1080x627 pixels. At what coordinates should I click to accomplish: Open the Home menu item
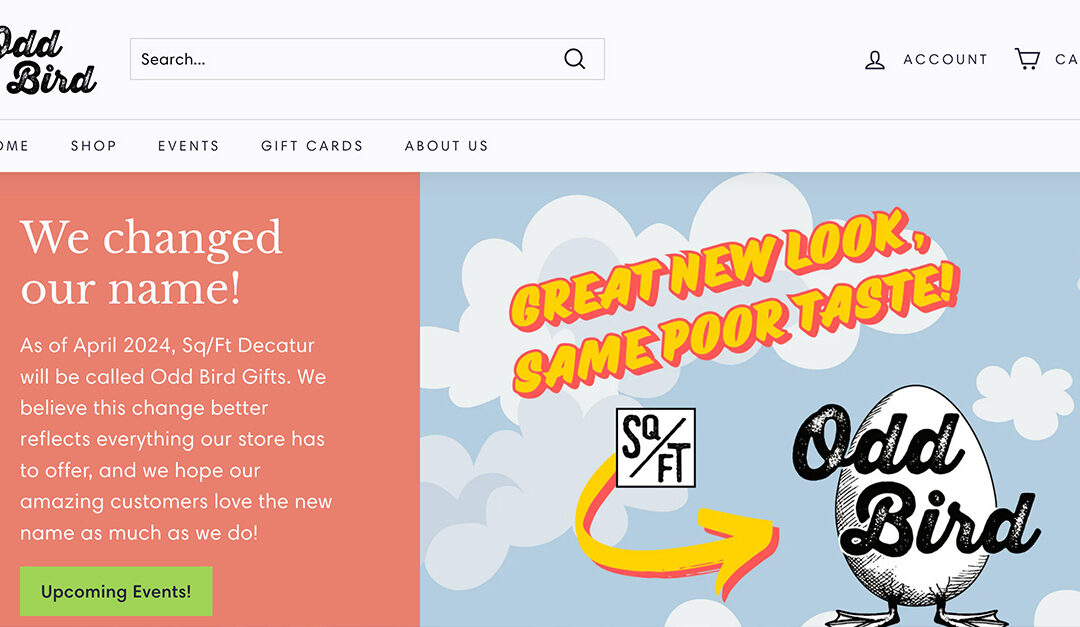click(14, 146)
